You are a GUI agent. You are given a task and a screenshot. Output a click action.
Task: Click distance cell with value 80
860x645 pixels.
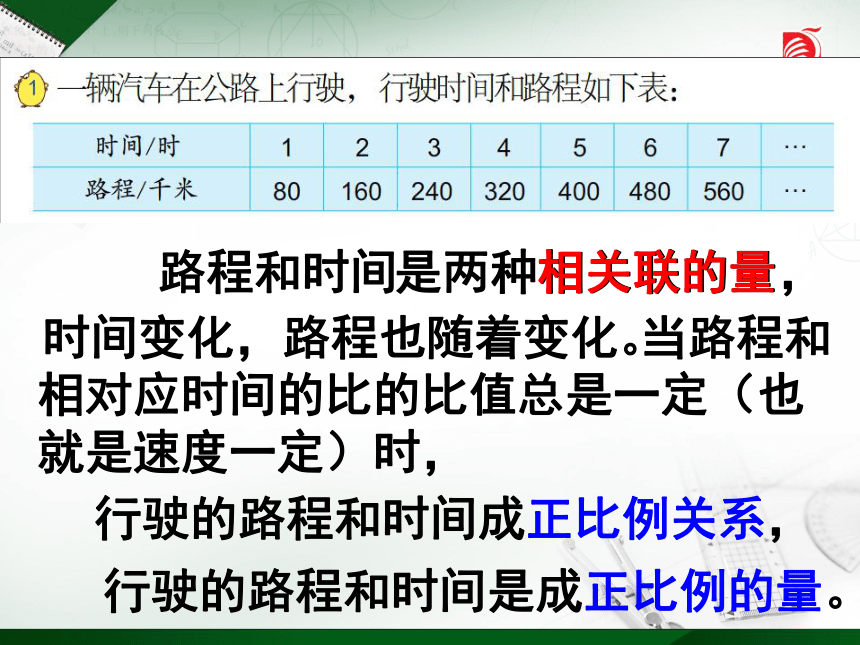point(287,190)
